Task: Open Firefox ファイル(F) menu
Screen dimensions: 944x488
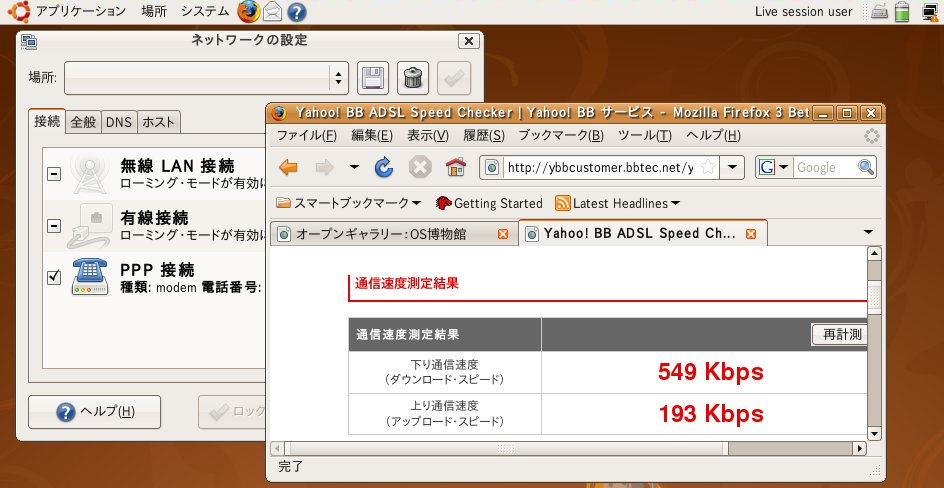Action: click(306, 135)
